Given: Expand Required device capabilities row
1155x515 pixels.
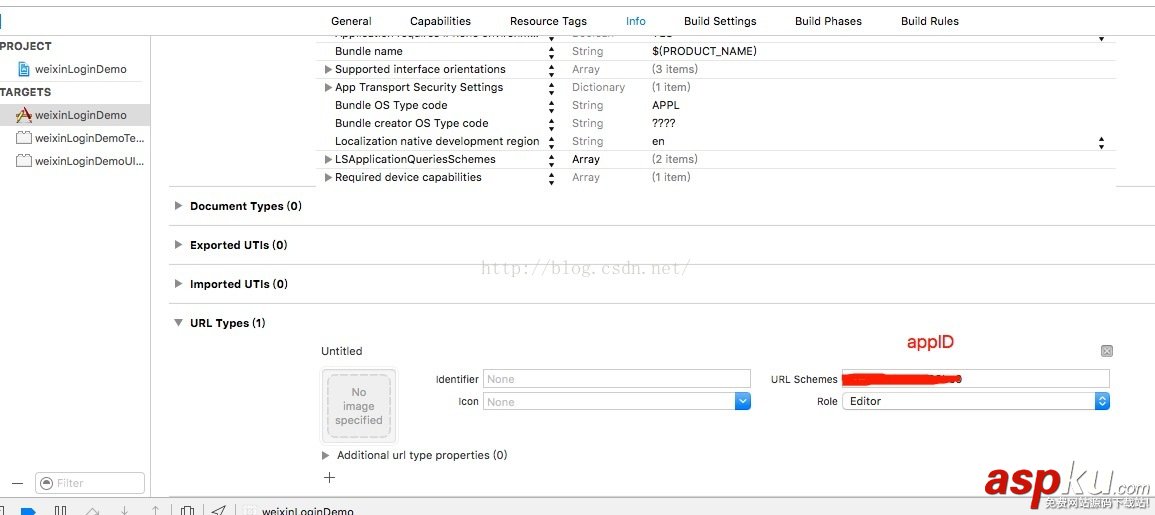Looking at the screenshot, I should click(x=329, y=178).
